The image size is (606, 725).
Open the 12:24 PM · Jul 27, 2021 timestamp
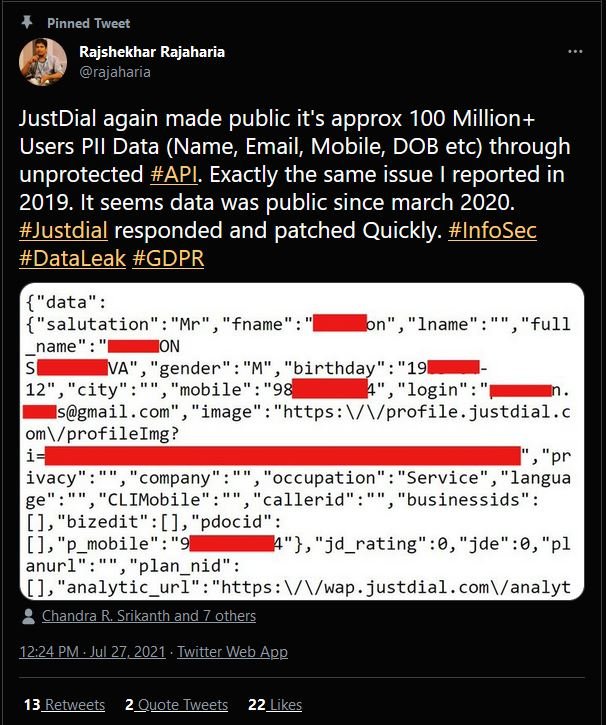93,652
